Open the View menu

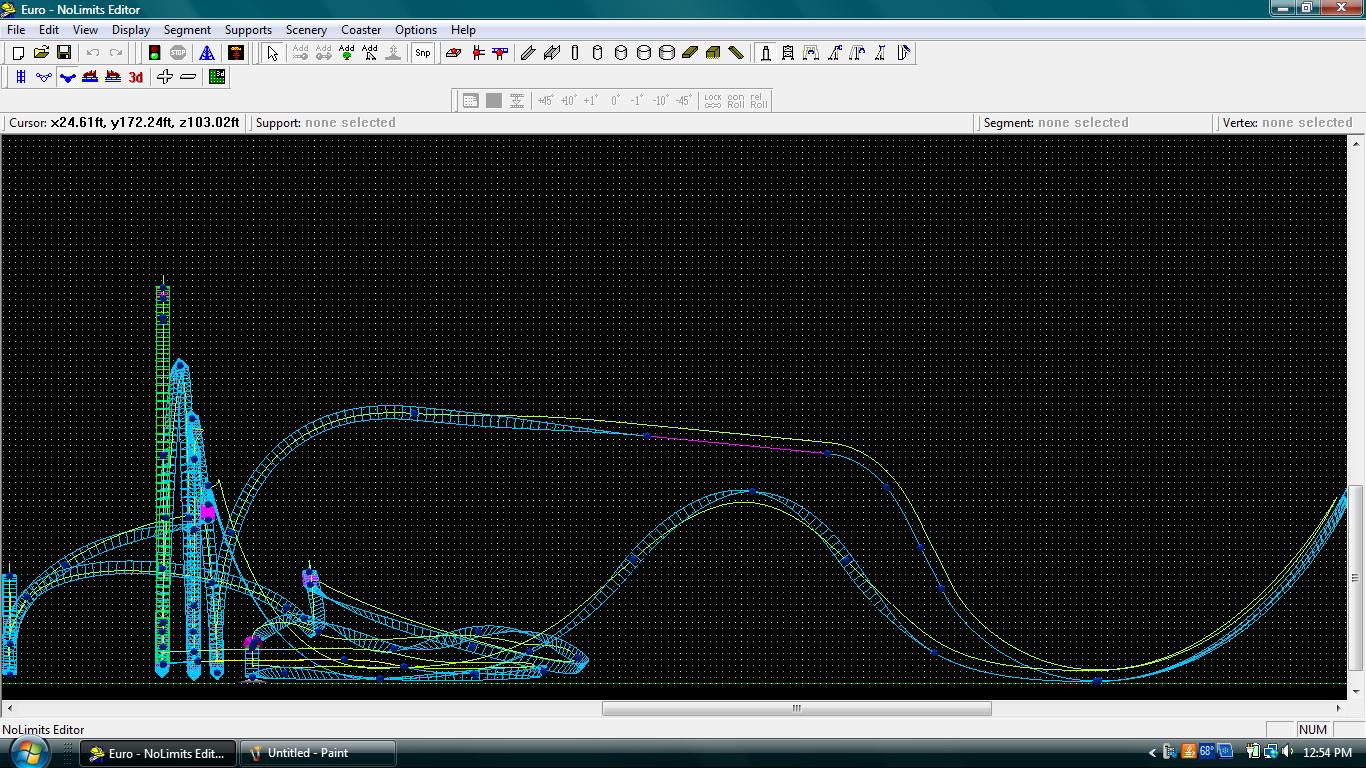[x=85, y=30]
